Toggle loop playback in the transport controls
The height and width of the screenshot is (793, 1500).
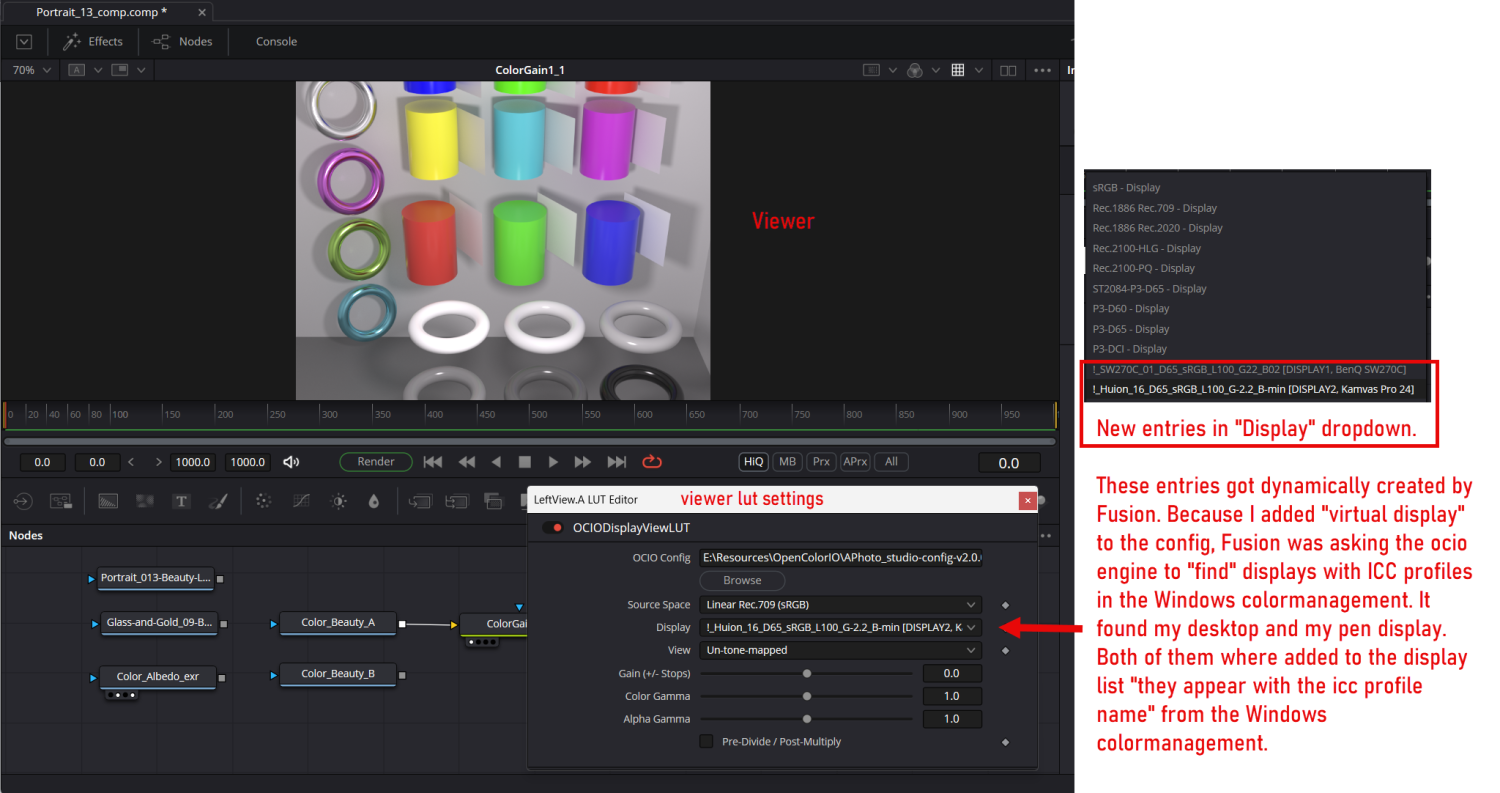[x=653, y=461]
